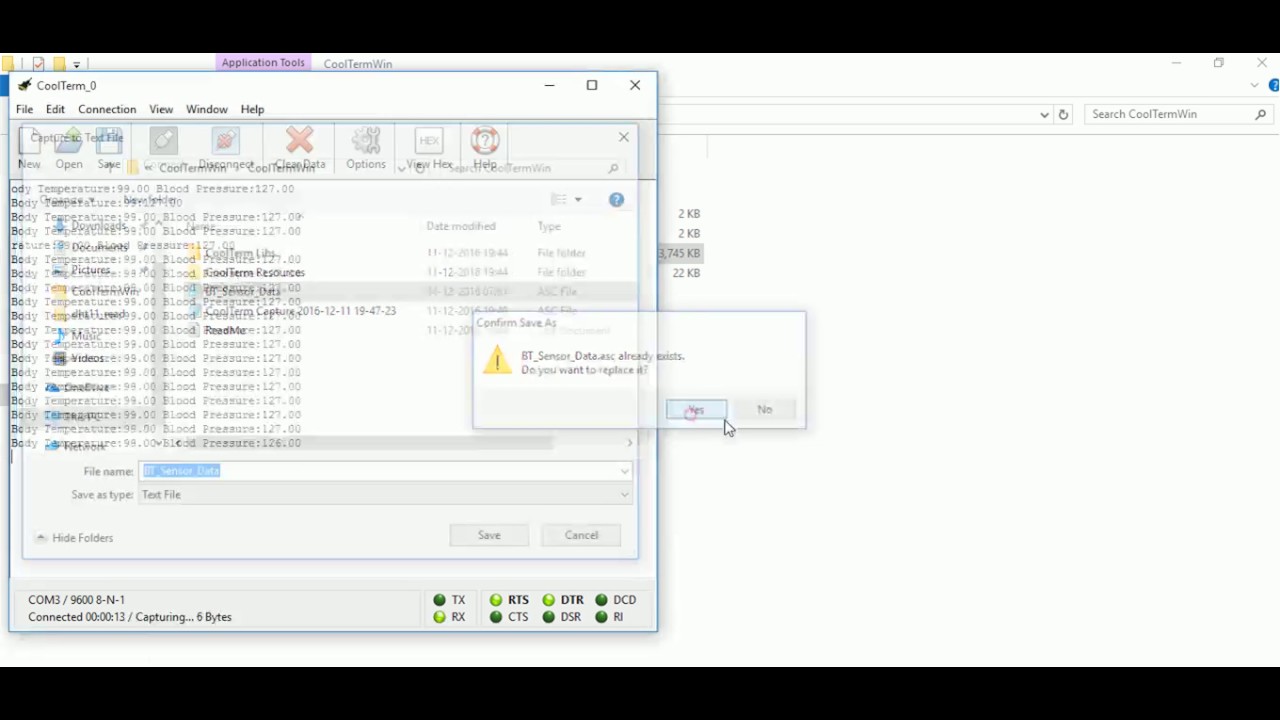Screen dimensions: 1280x720
Task: Click the new folder icon in Explorer quick access toolbar
Action: coord(59,64)
